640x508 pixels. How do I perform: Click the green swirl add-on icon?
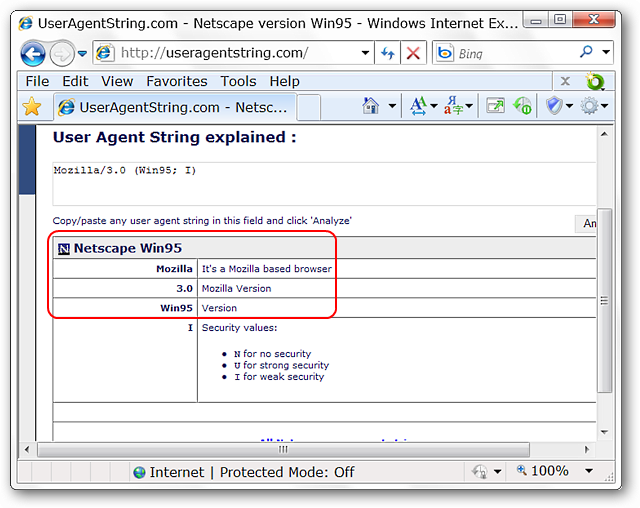595,81
